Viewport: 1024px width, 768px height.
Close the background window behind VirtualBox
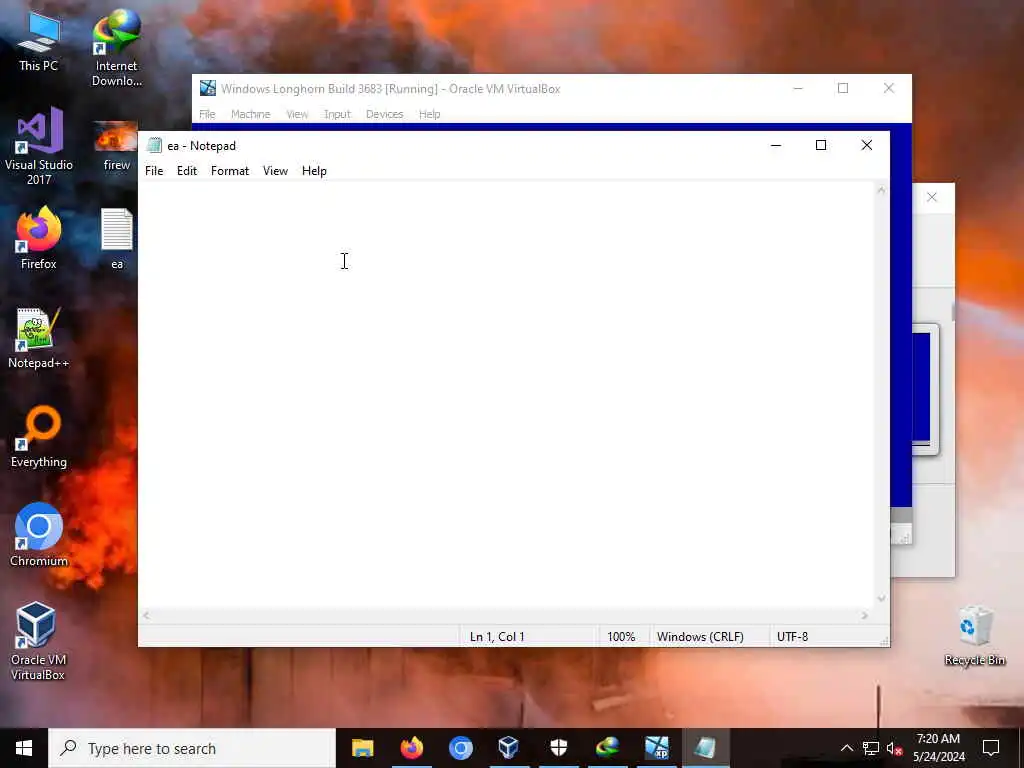[932, 197]
